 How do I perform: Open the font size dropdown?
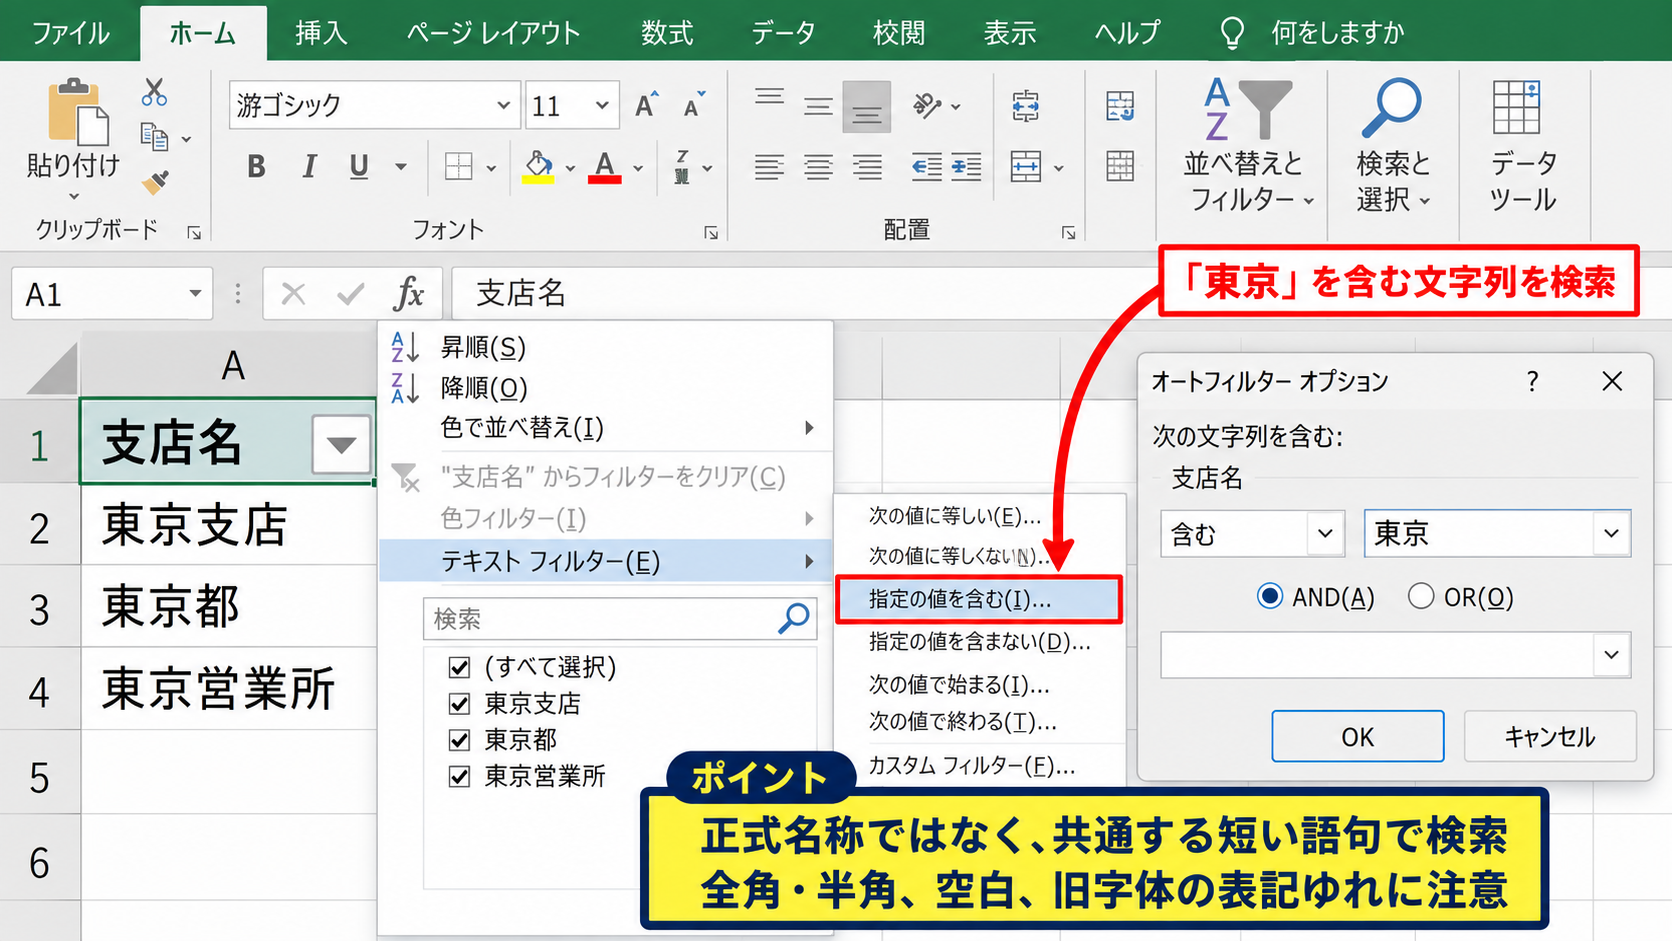[602, 105]
